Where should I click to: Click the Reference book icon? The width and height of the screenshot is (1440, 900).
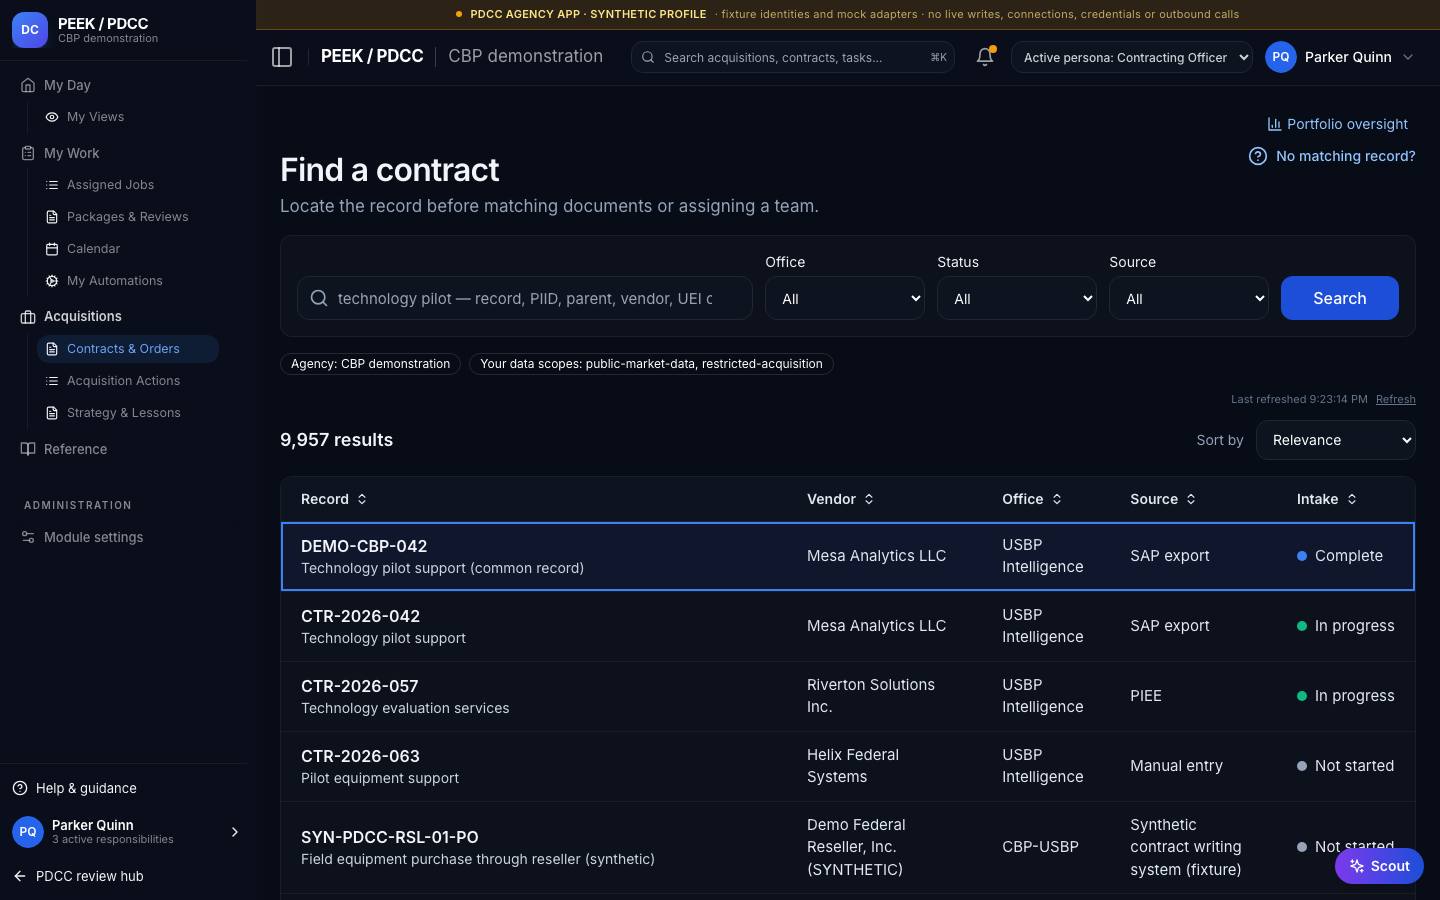click(x=28, y=449)
